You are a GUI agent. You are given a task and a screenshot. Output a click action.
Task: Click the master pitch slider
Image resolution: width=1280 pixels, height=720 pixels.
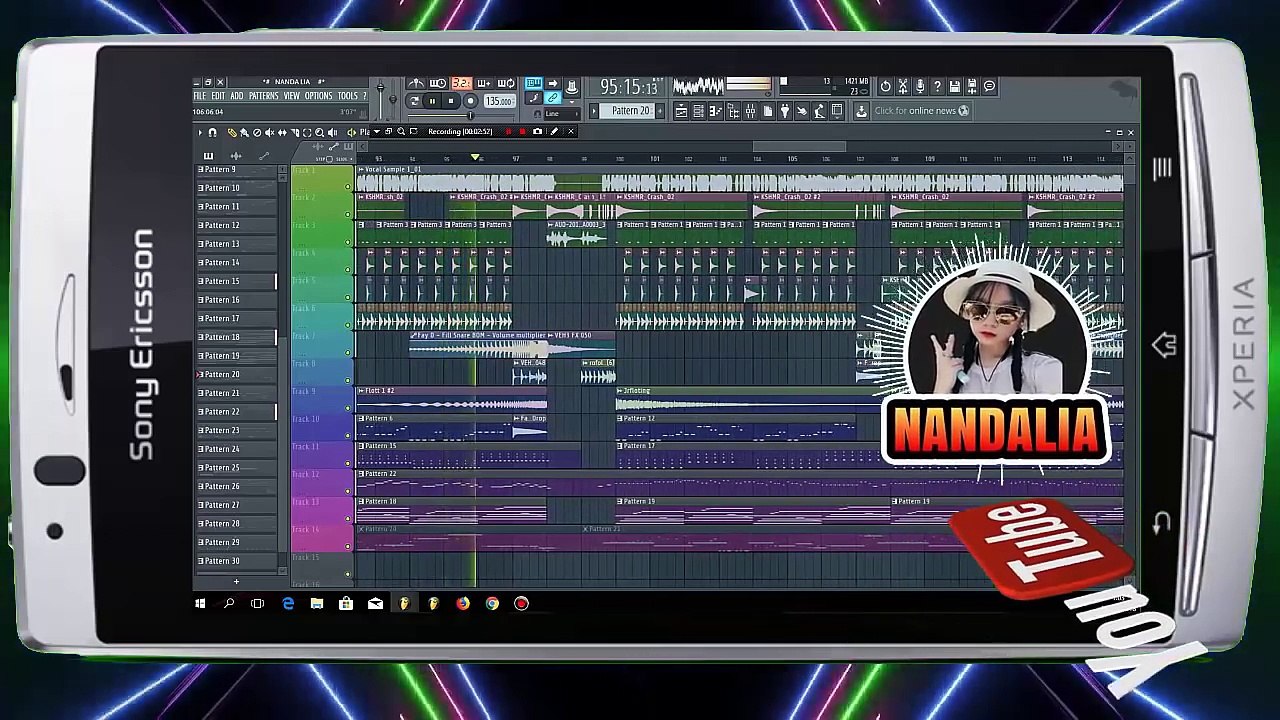pos(393,100)
